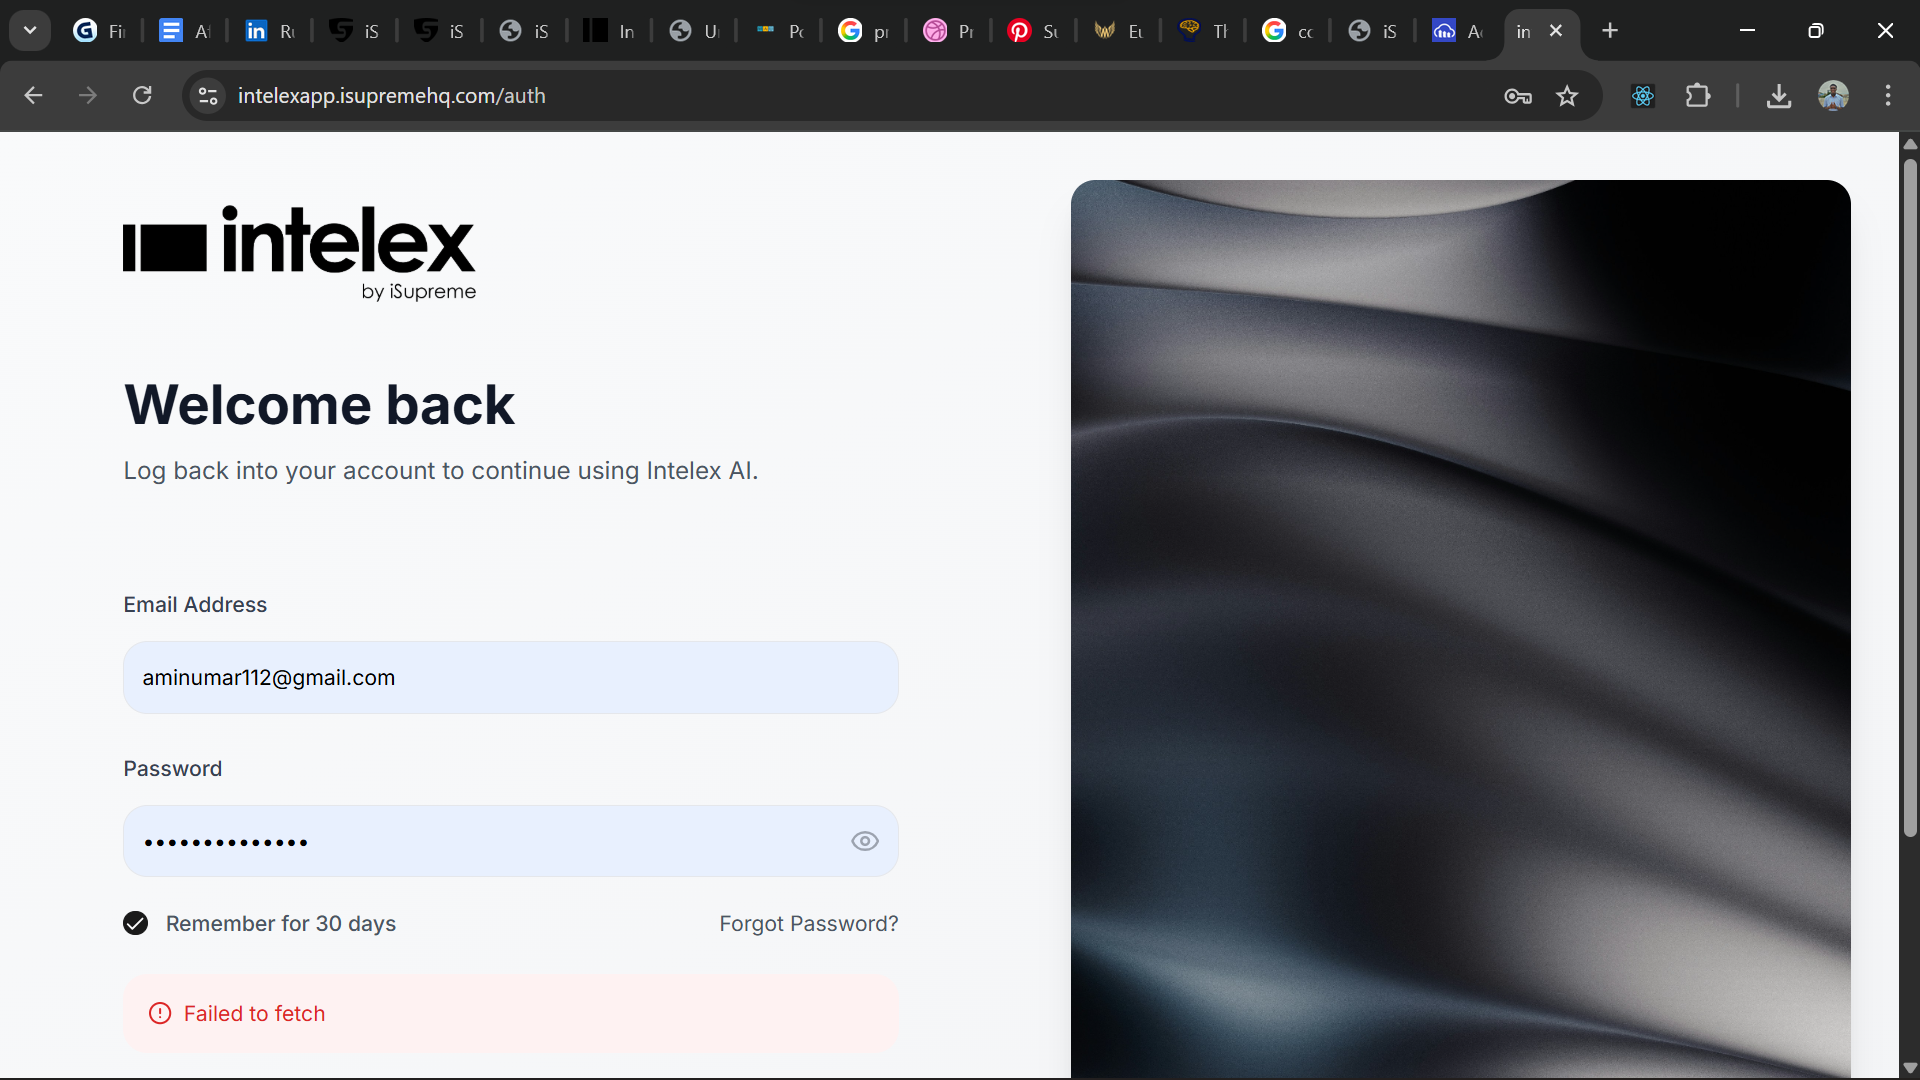
Task: Uncheck the Remember for 30 days circle
Action: click(x=135, y=923)
